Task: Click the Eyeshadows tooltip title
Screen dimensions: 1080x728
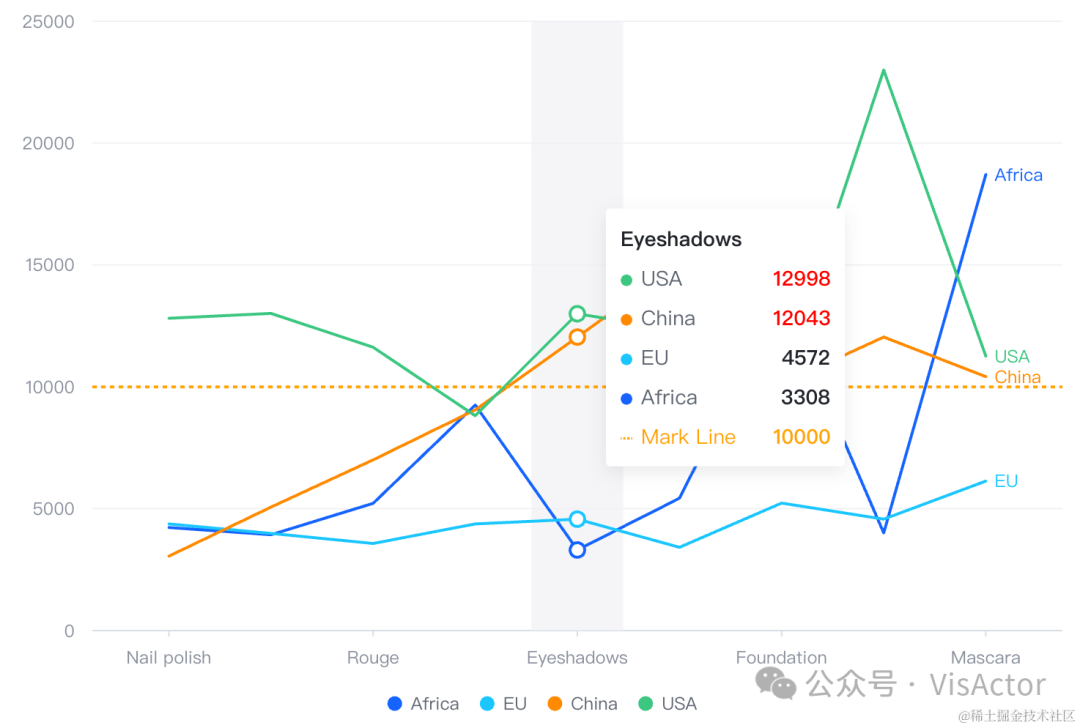Action: 681,239
